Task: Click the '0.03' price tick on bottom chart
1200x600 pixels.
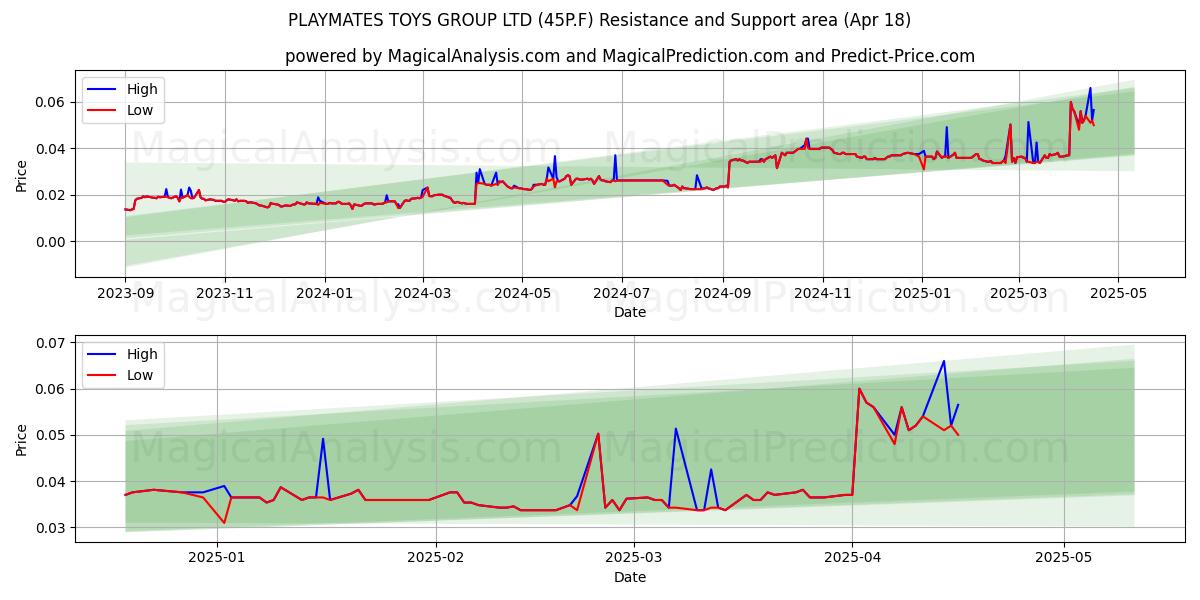Action: point(52,528)
